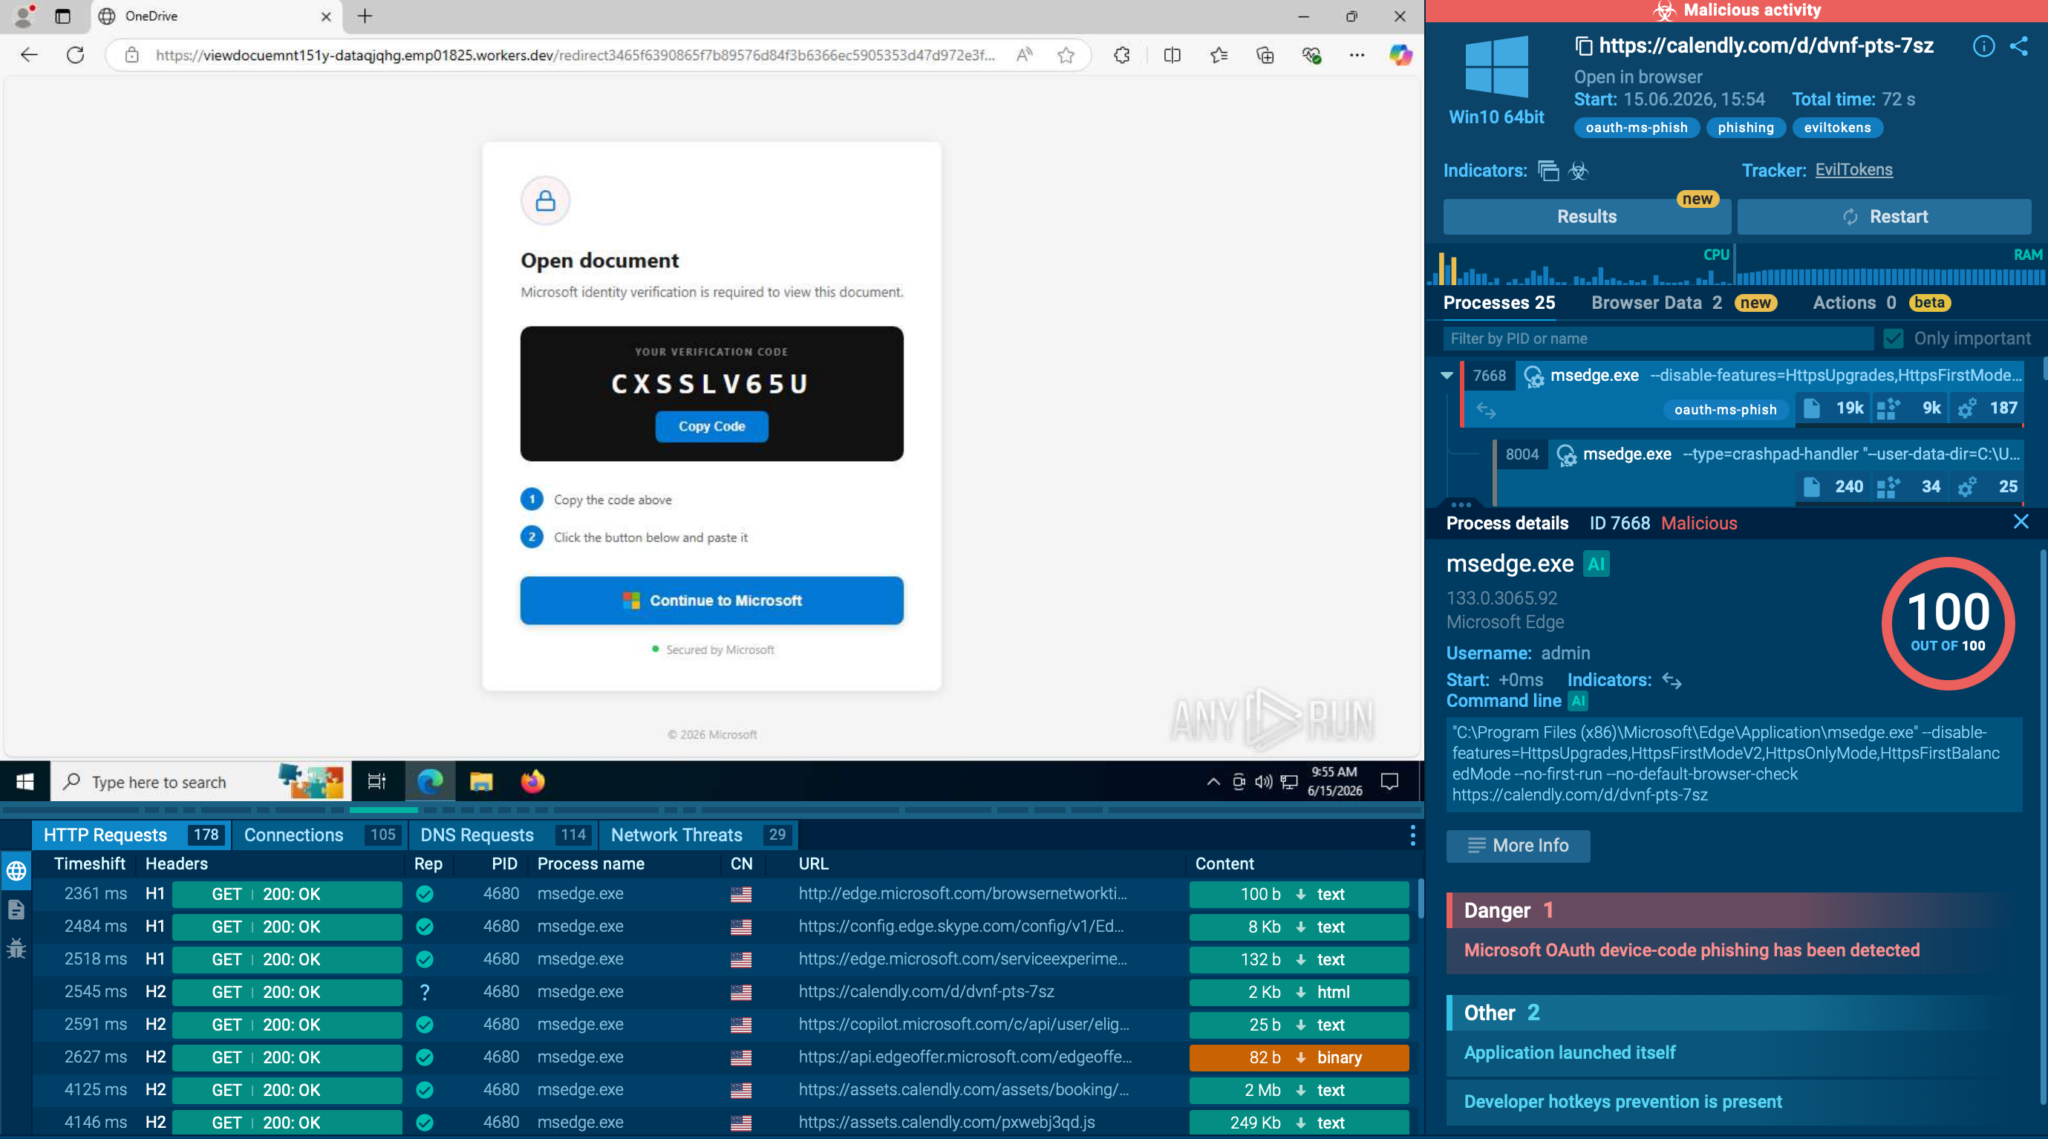Close the Process details panel
The height and width of the screenshot is (1139, 2048).
click(x=2021, y=522)
